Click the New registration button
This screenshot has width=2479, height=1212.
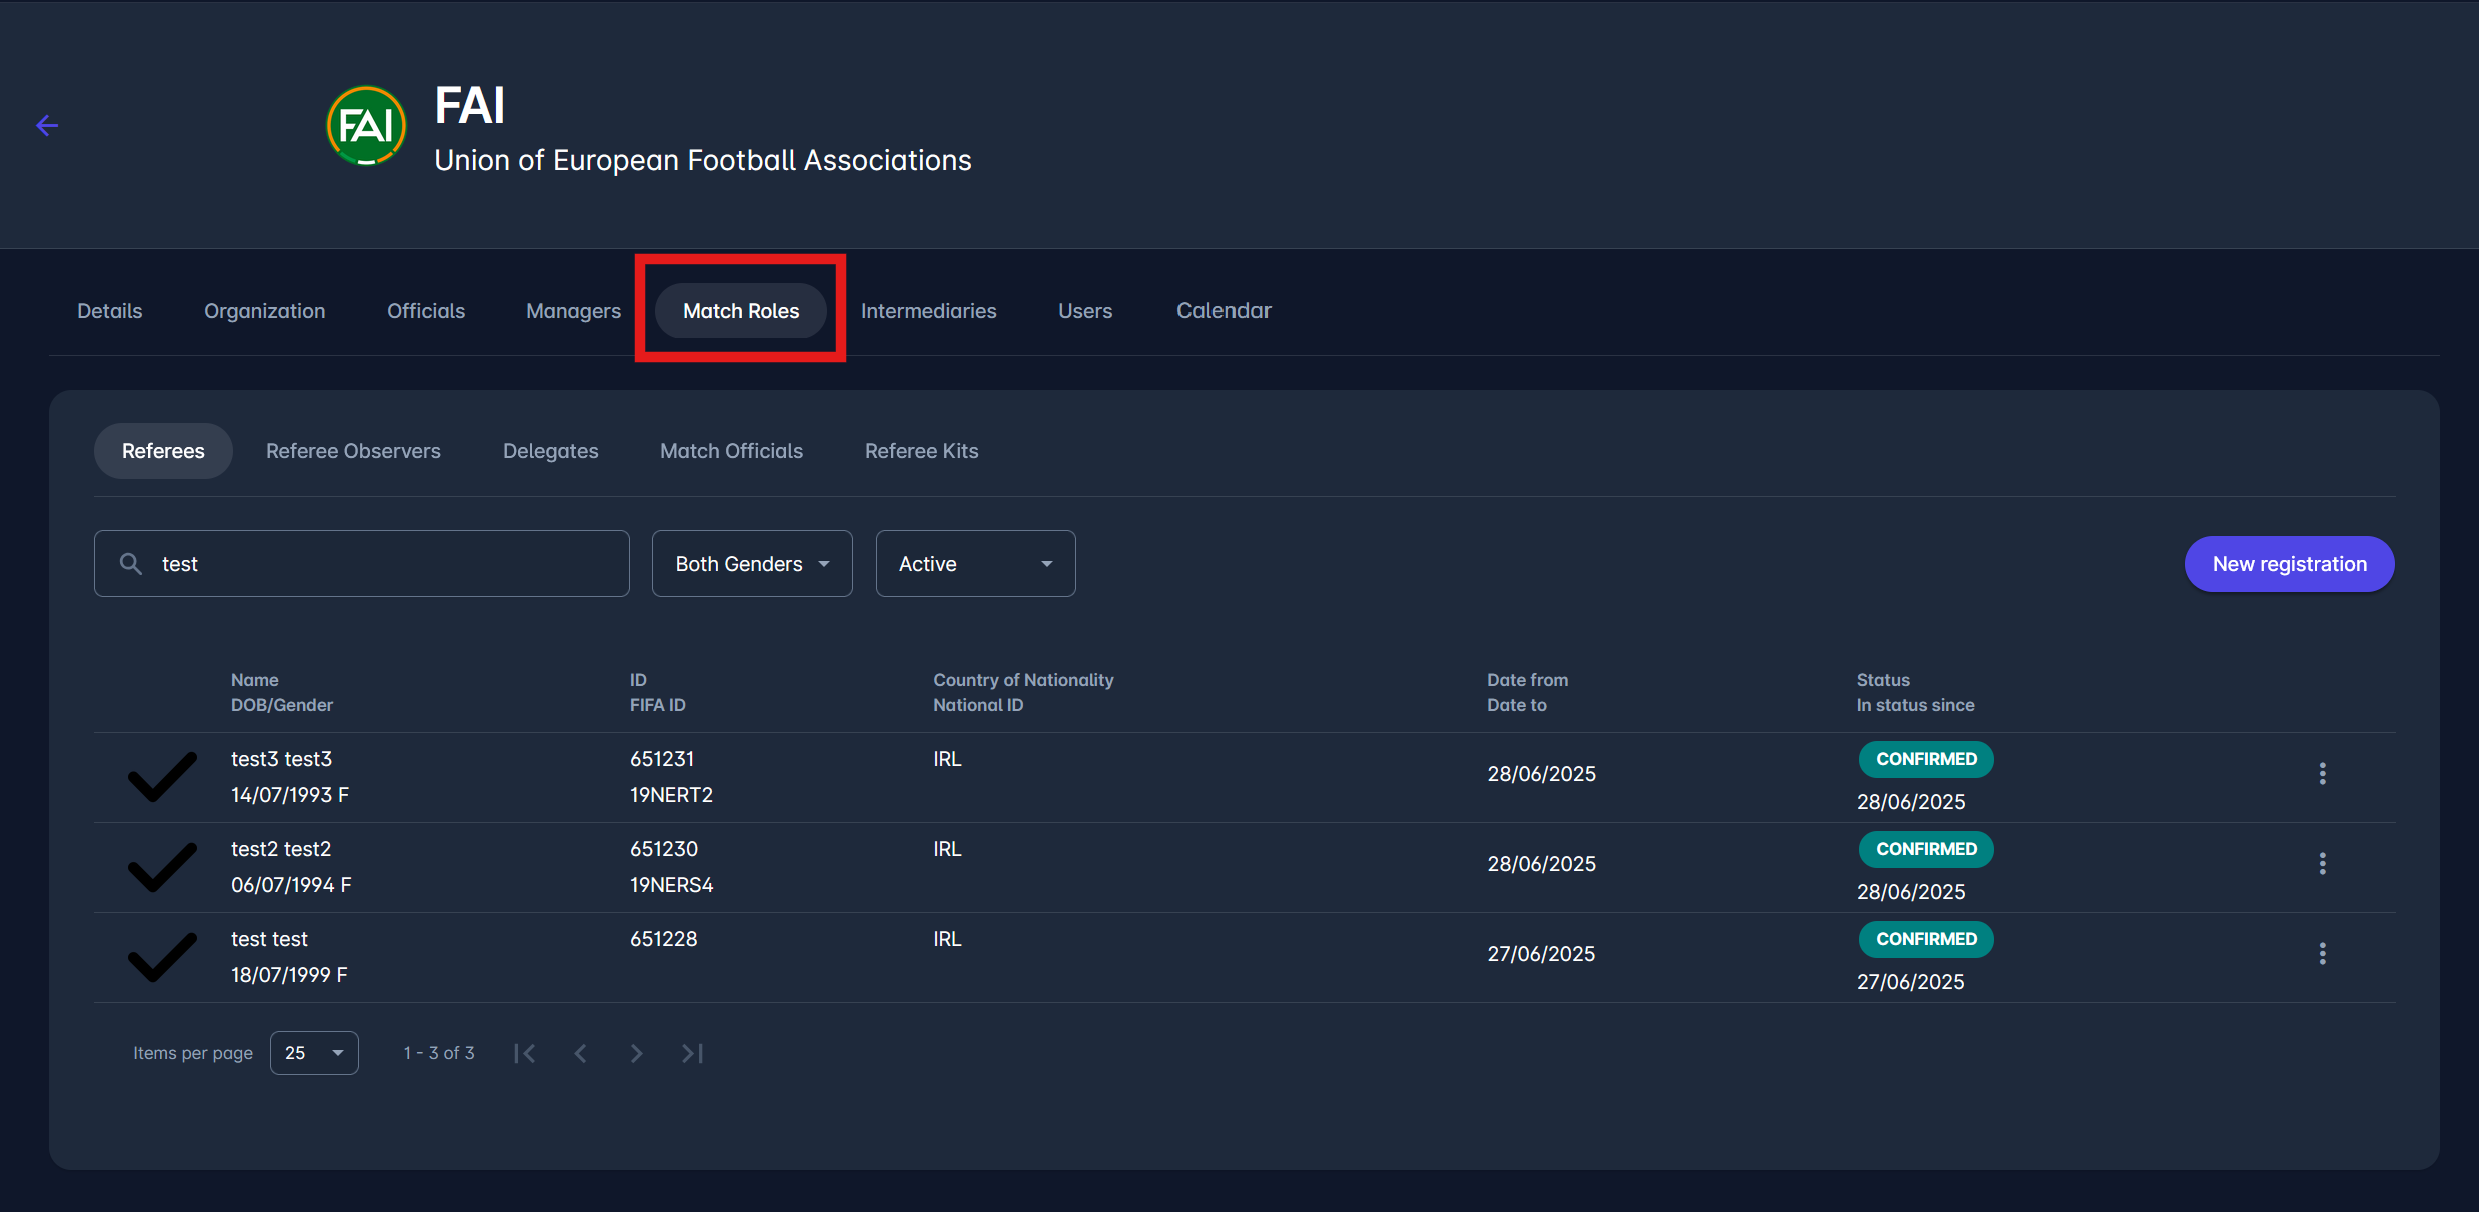coord(2289,564)
